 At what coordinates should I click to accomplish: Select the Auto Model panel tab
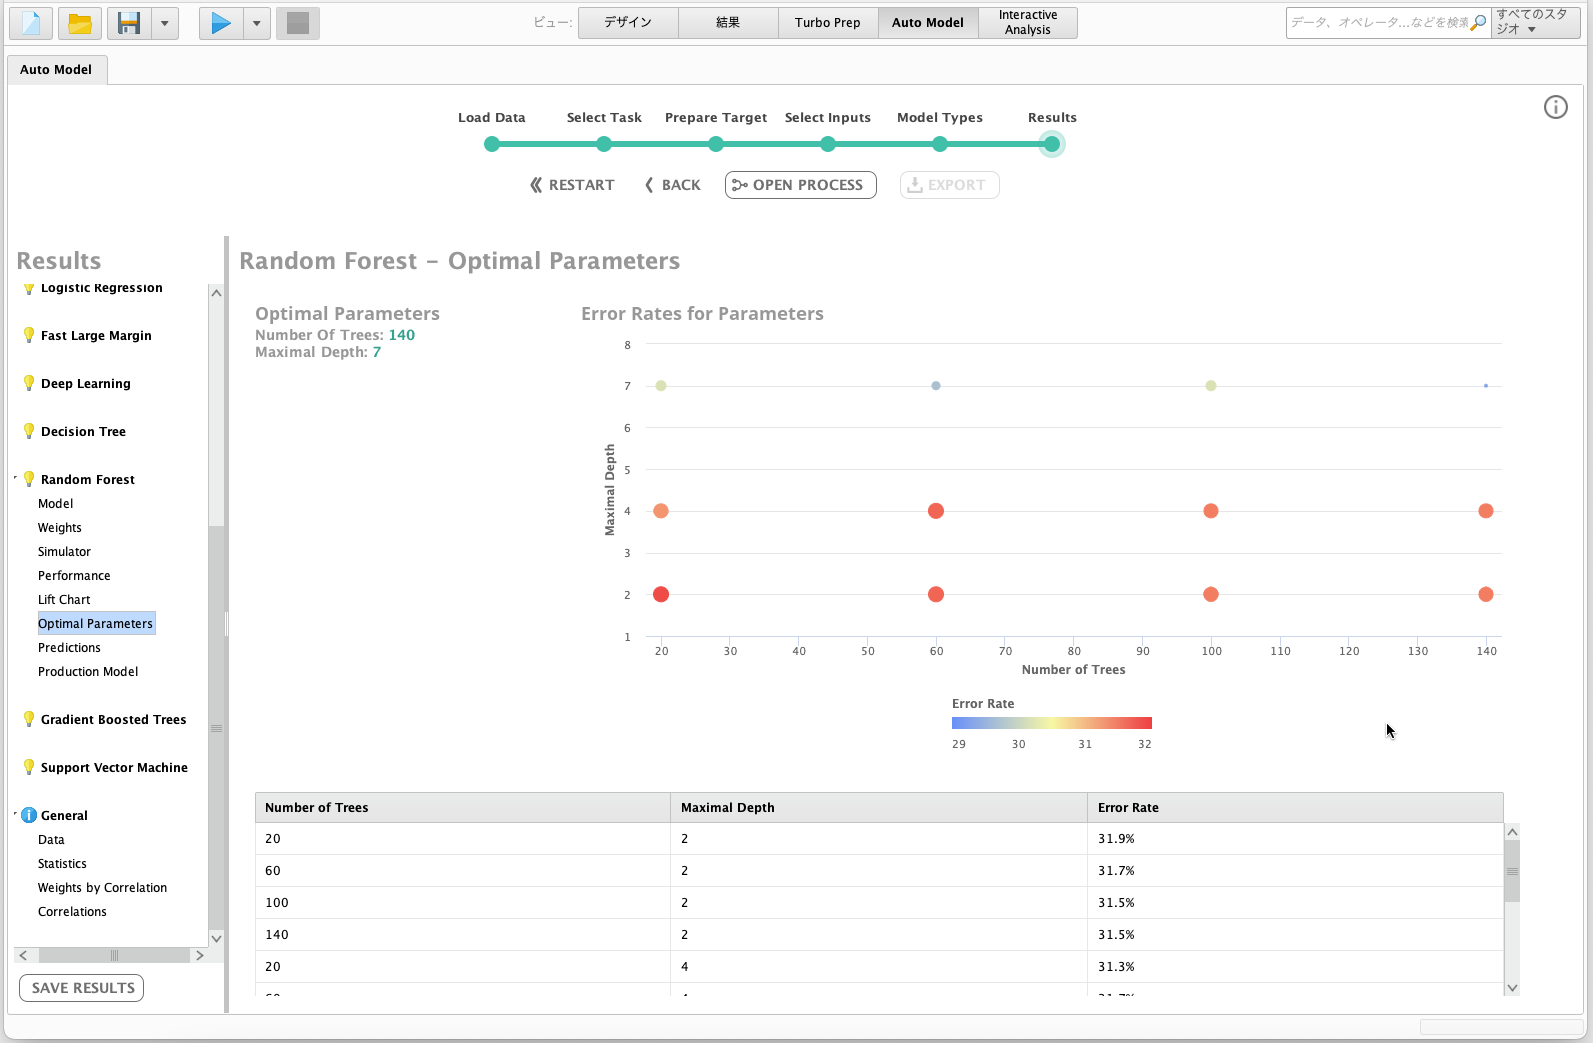pos(56,69)
